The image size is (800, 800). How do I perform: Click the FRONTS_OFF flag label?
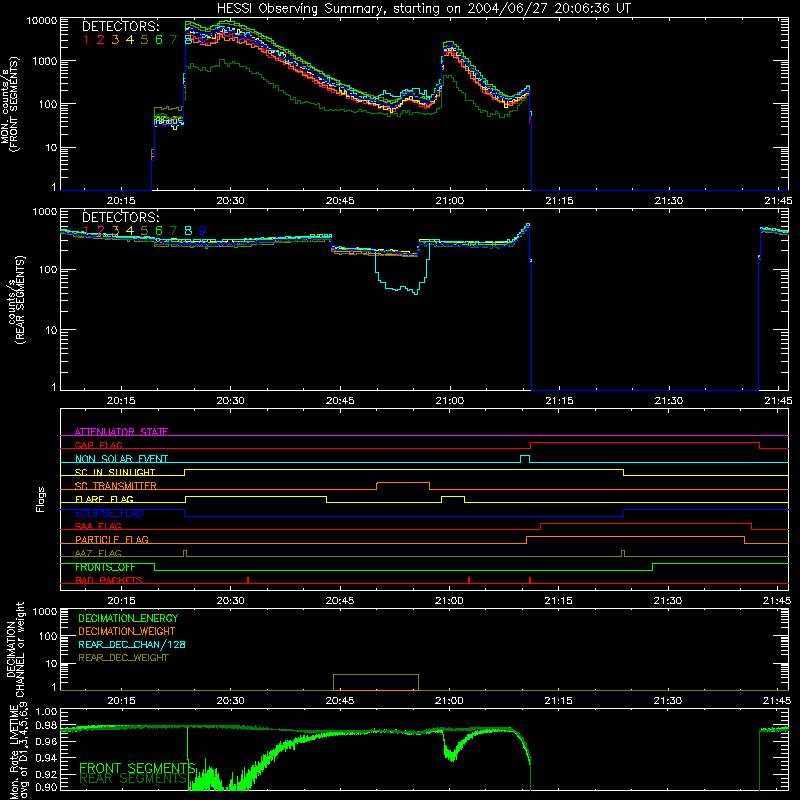point(105,567)
